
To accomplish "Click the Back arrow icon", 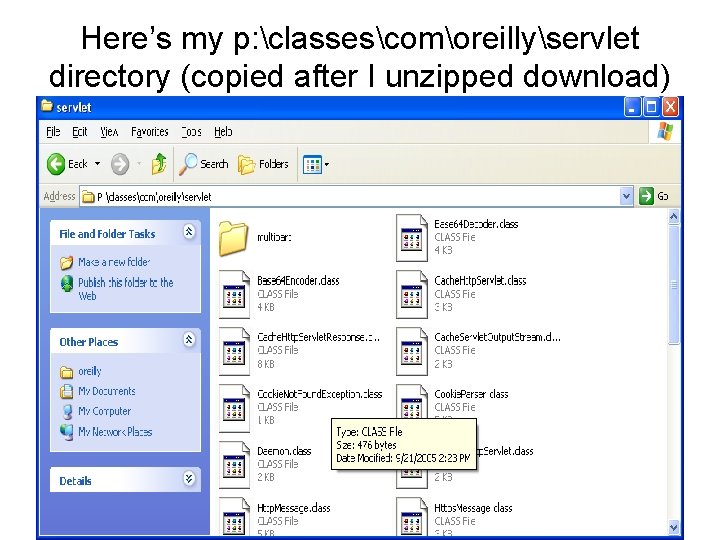I will tap(56, 164).
